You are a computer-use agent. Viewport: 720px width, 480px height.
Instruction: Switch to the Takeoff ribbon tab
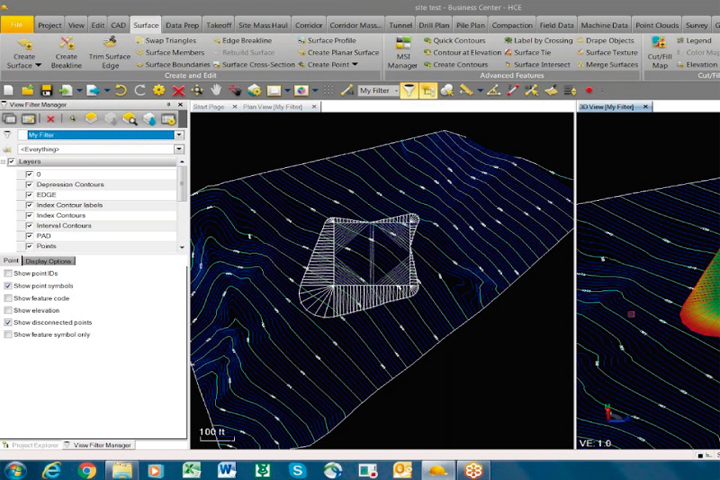point(219,25)
